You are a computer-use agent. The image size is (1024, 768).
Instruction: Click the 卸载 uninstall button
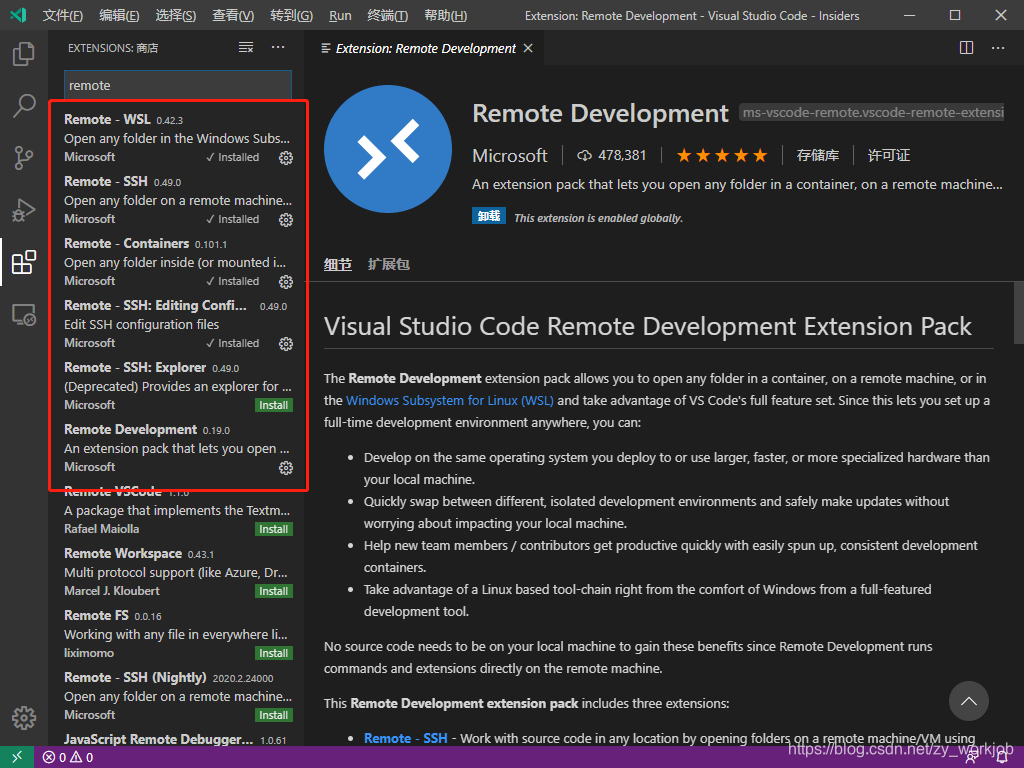coord(488,216)
